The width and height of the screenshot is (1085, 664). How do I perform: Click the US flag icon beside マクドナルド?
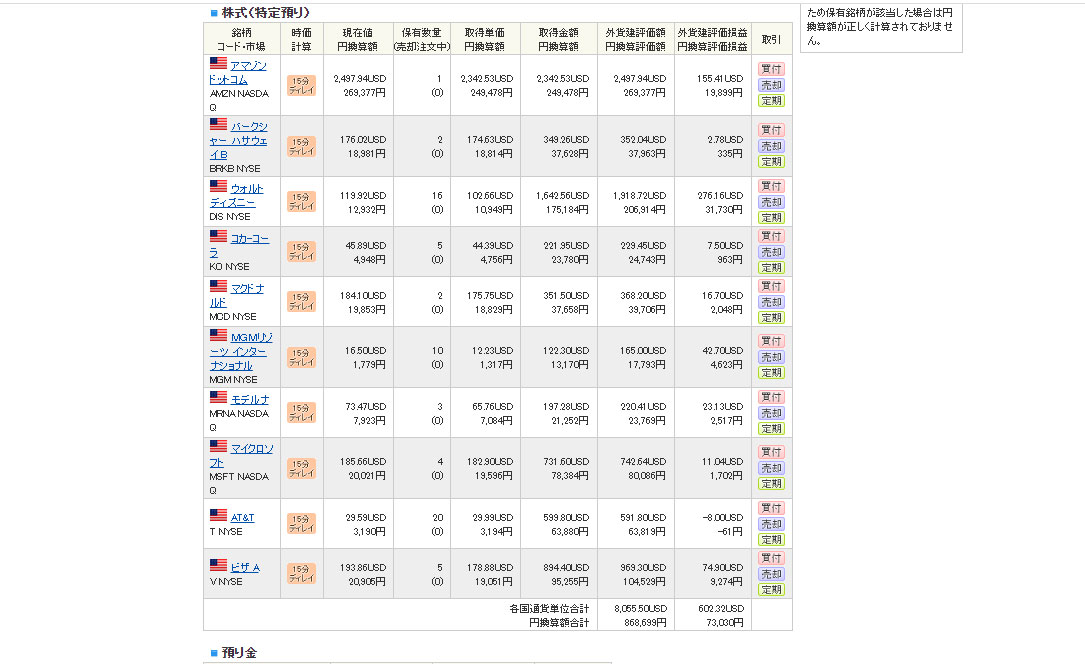coord(218,286)
